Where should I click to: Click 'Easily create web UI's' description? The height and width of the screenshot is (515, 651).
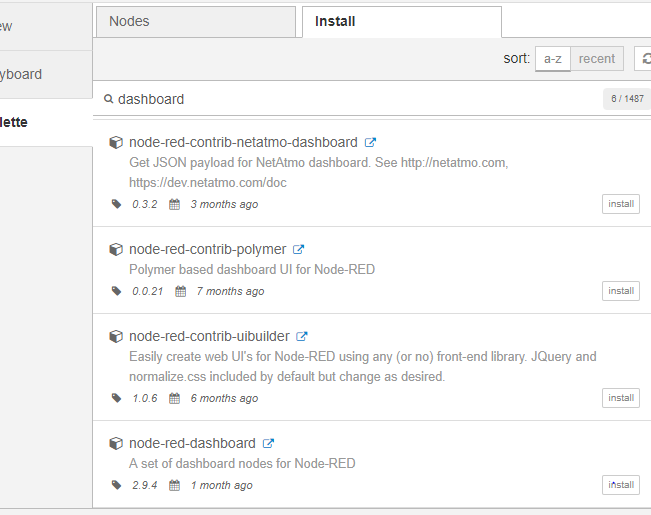coord(363,366)
